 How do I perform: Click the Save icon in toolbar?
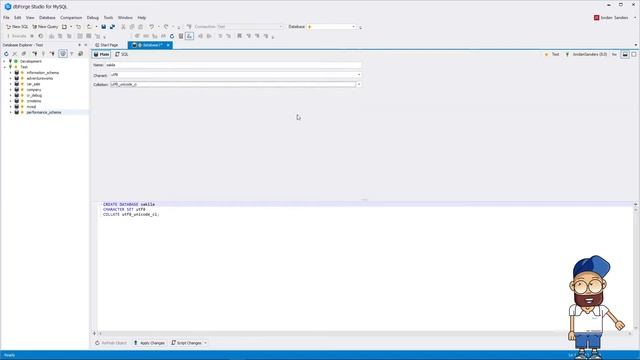(104, 27)
